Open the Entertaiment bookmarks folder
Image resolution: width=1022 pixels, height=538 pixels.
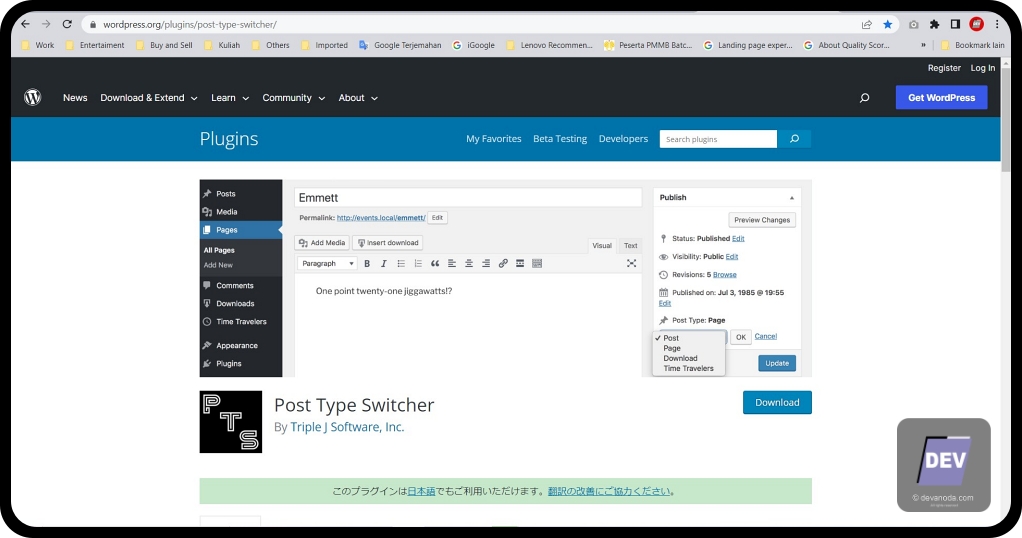95,45
